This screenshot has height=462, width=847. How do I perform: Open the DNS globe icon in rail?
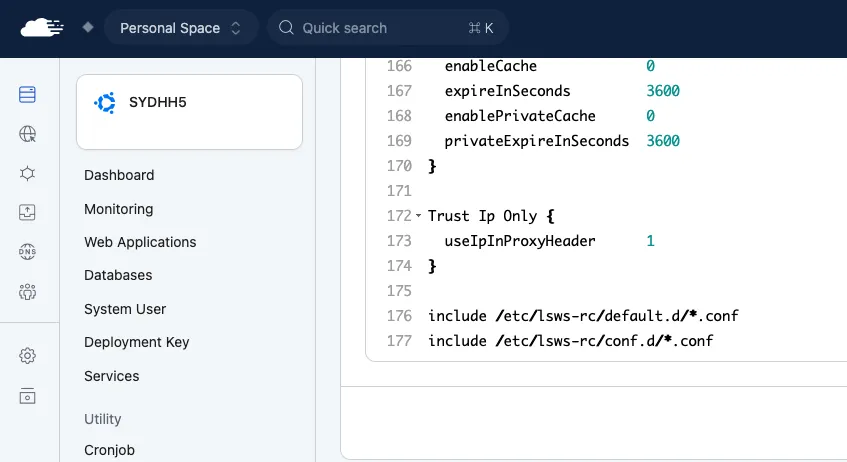28,251
